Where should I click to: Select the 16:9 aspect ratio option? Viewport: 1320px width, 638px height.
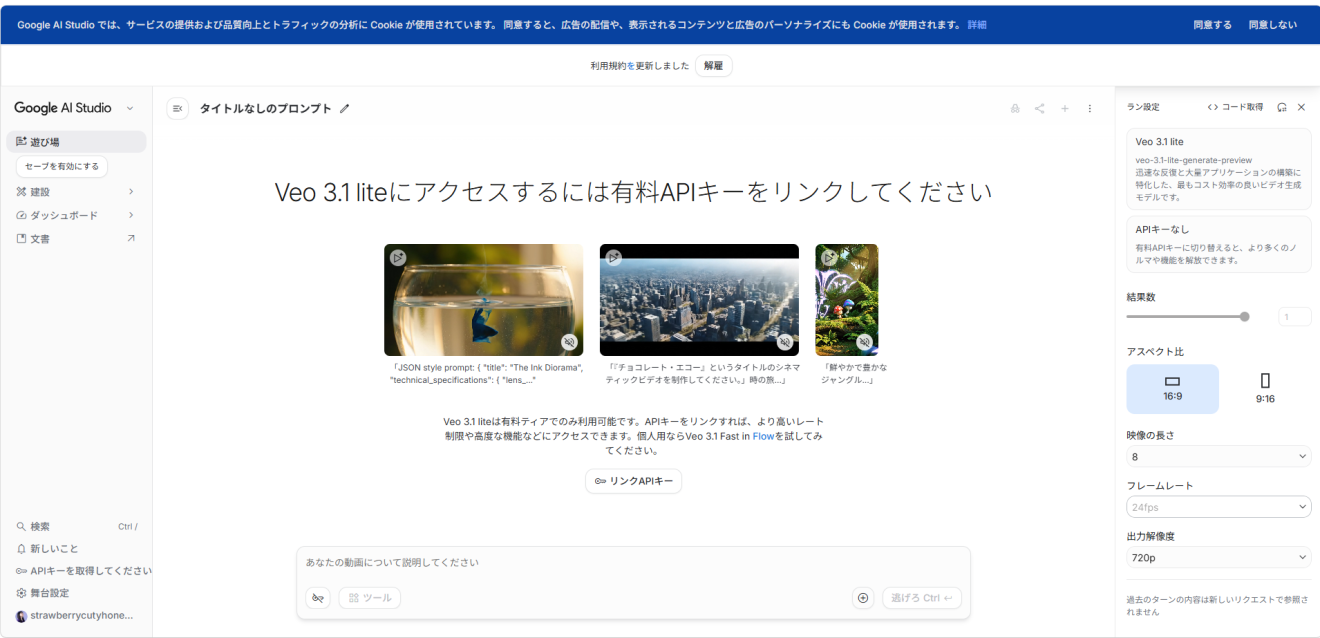1172,388
